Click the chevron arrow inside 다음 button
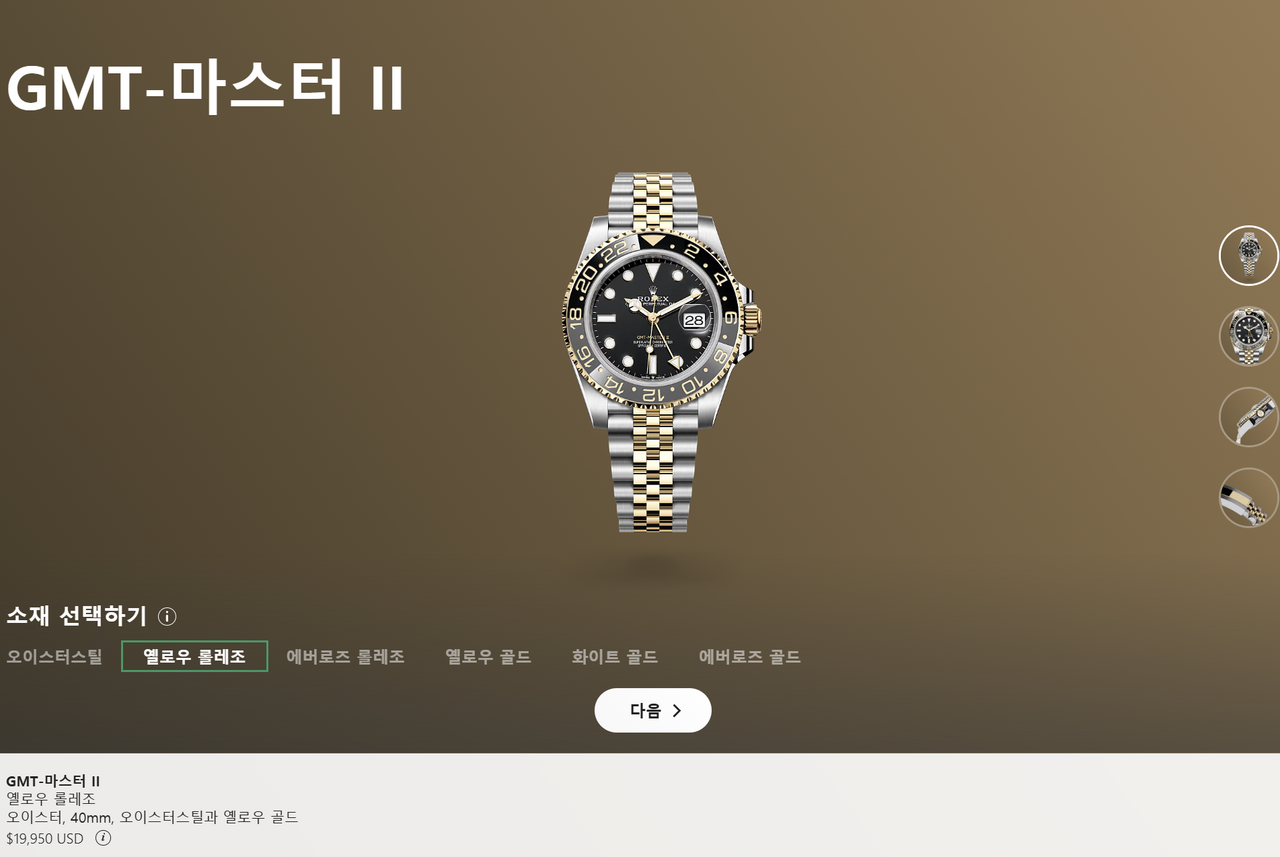 point(677,711)
